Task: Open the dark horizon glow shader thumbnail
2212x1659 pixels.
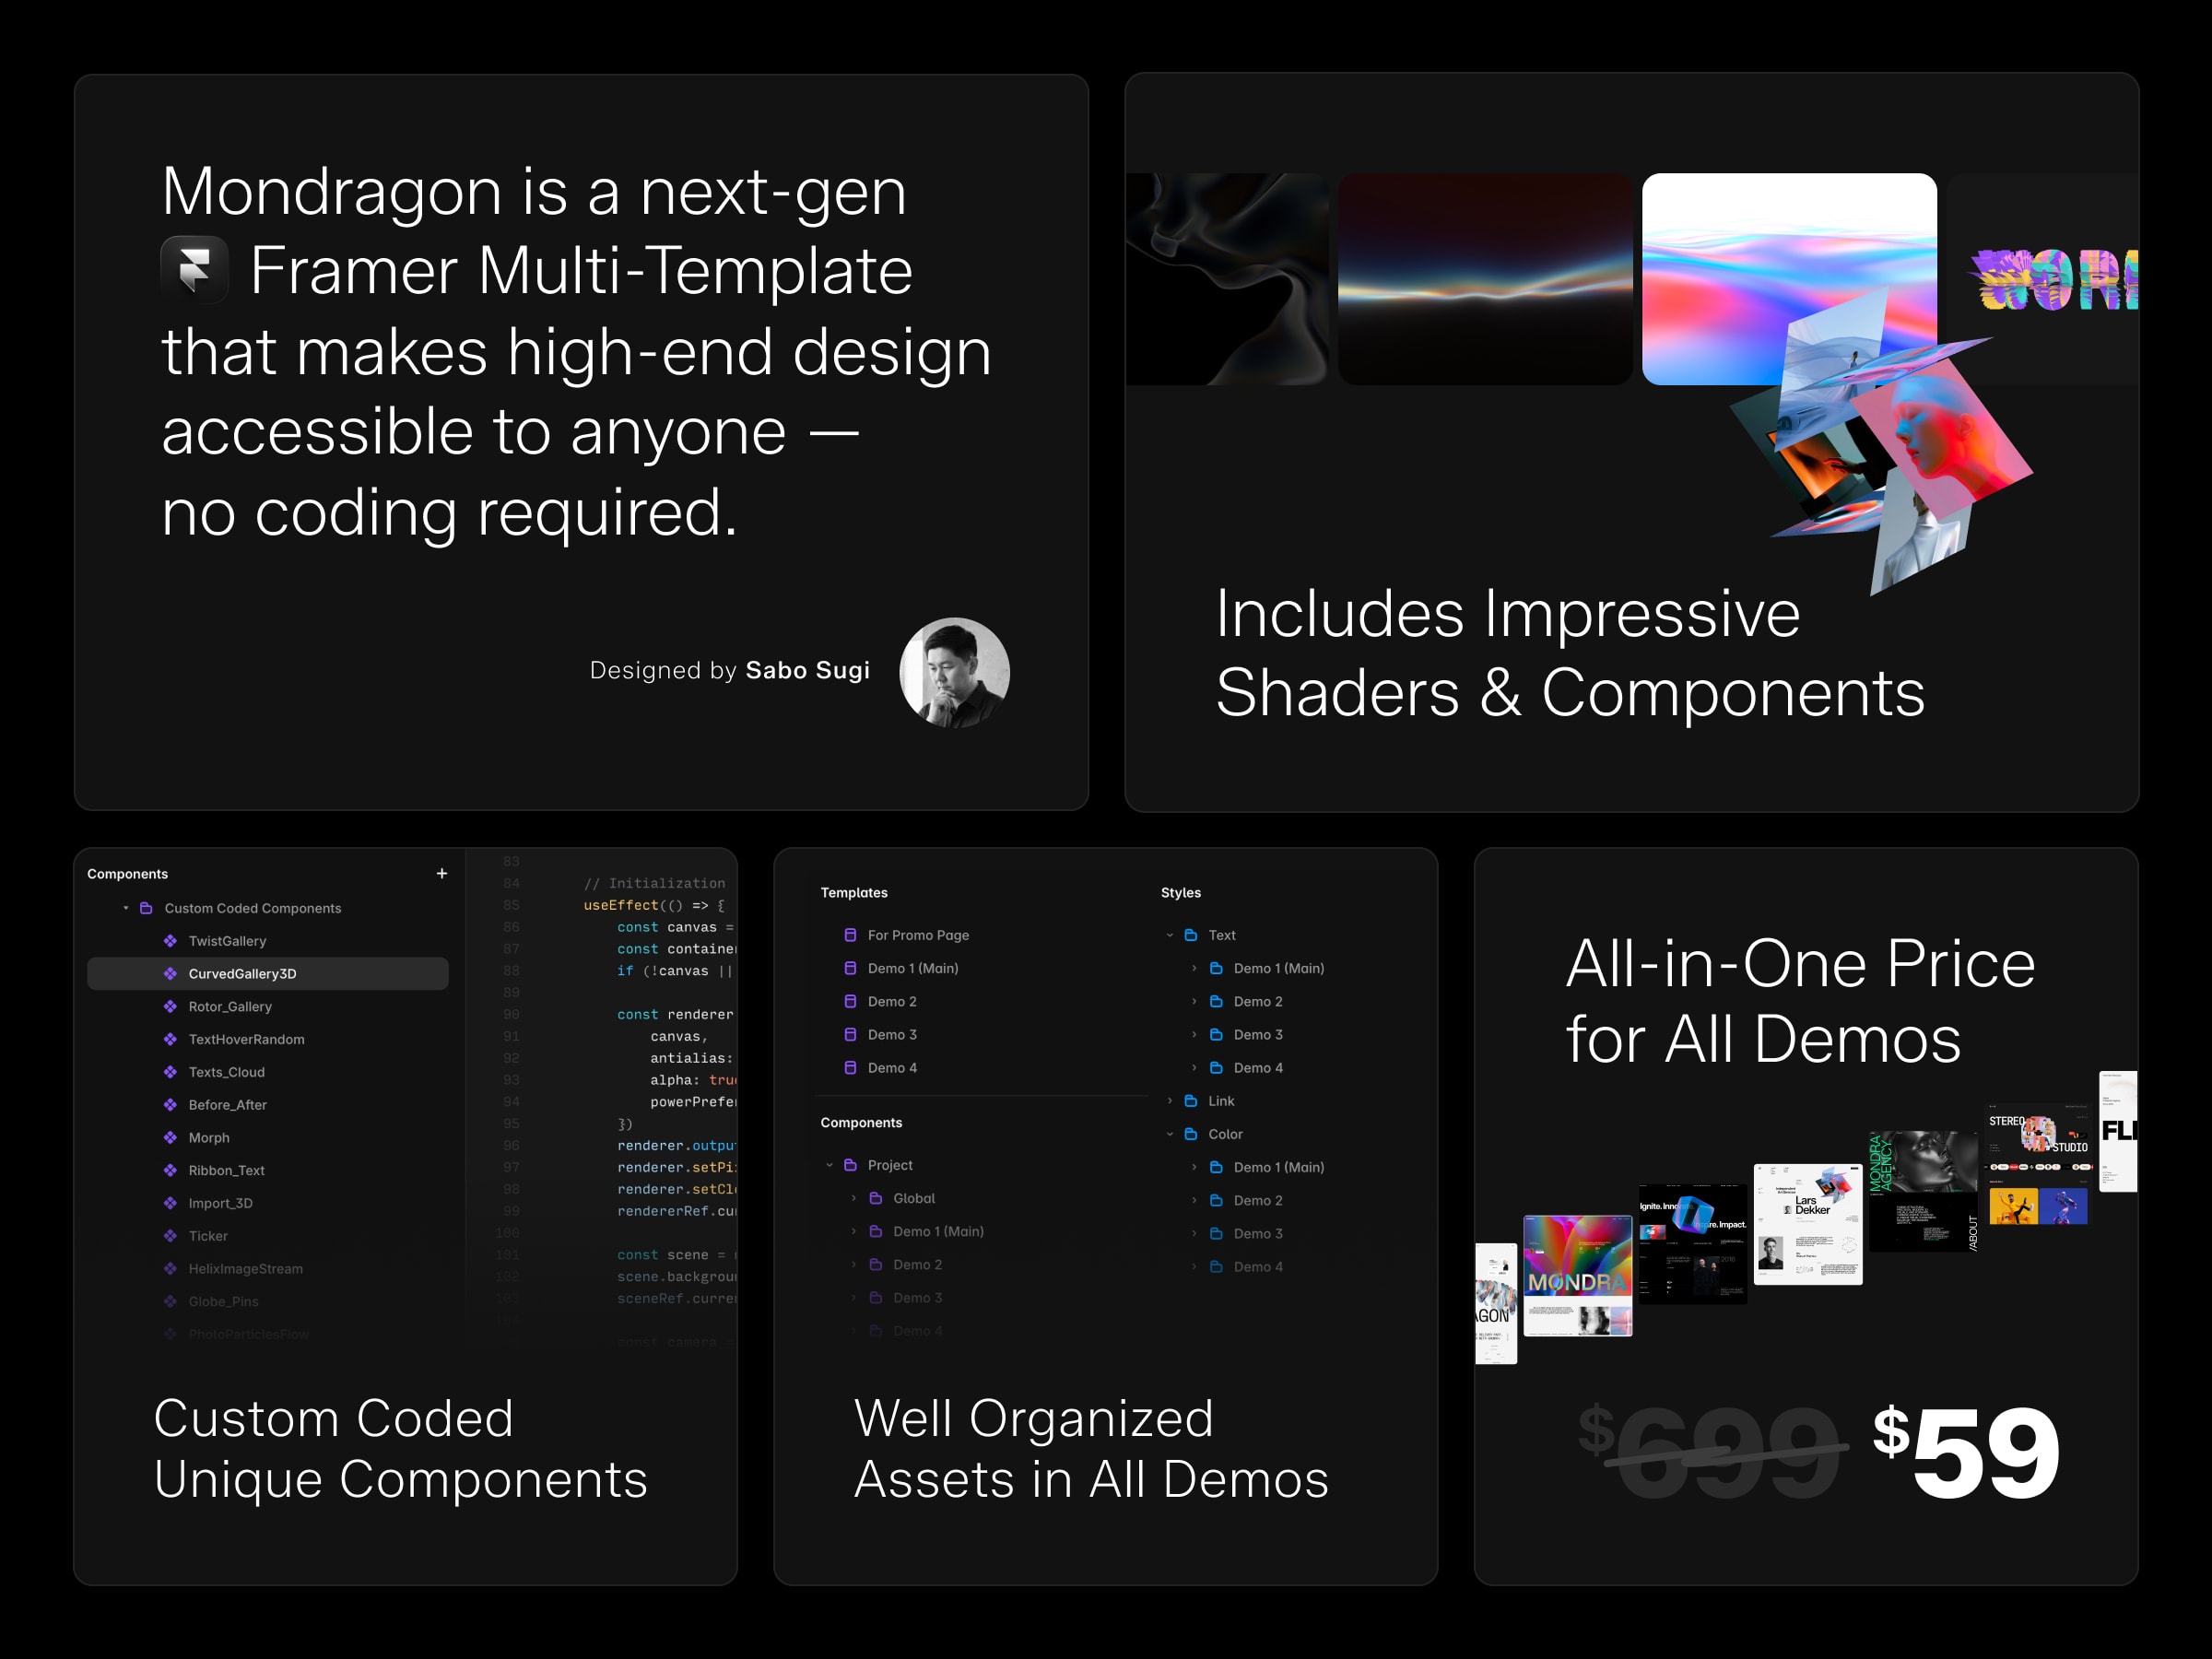Action: point(1485,279)
